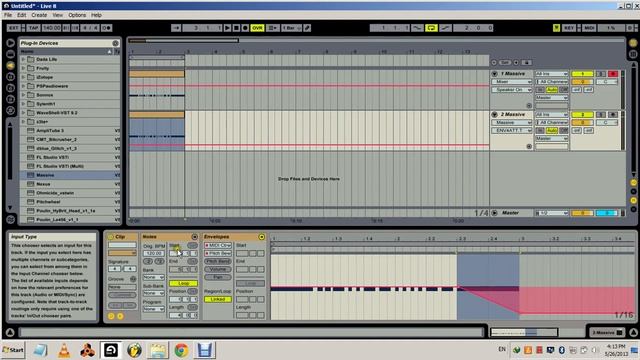The width and height of the screenshot is (640, 360).
Task: Click the Punch-Out switch icon
Action: [x=445, y=28]
